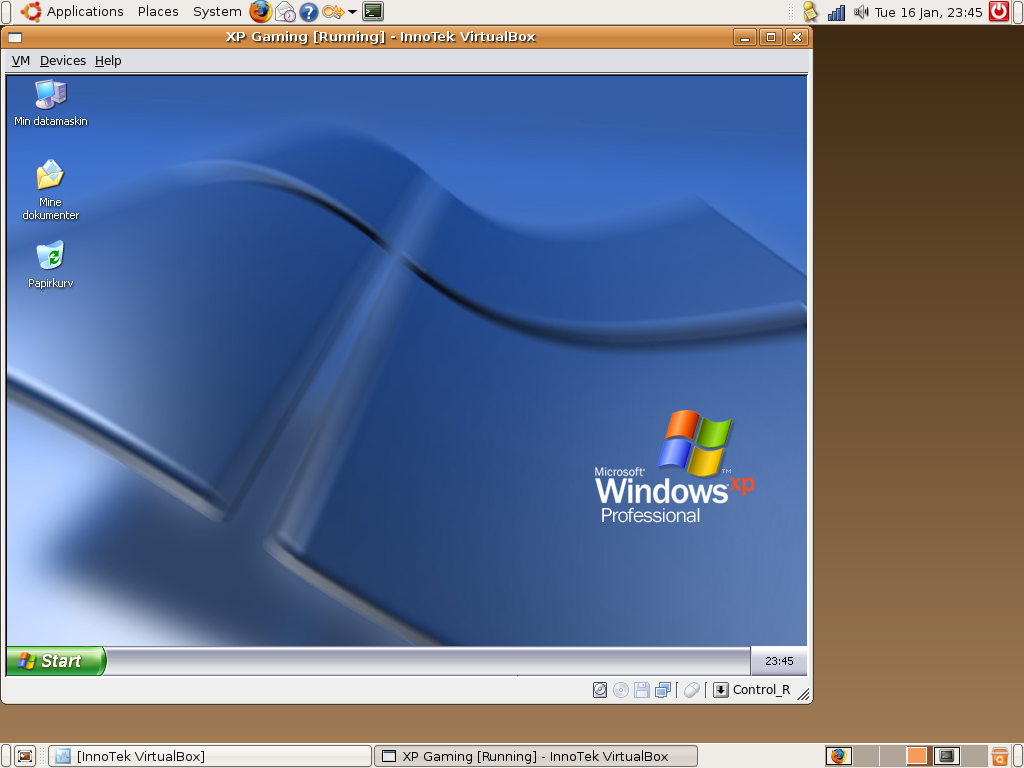This screenshot has height=768, width=1024.
Task: Open VirtualBox window menu icon in titlebar
Action: click(15, 37)
